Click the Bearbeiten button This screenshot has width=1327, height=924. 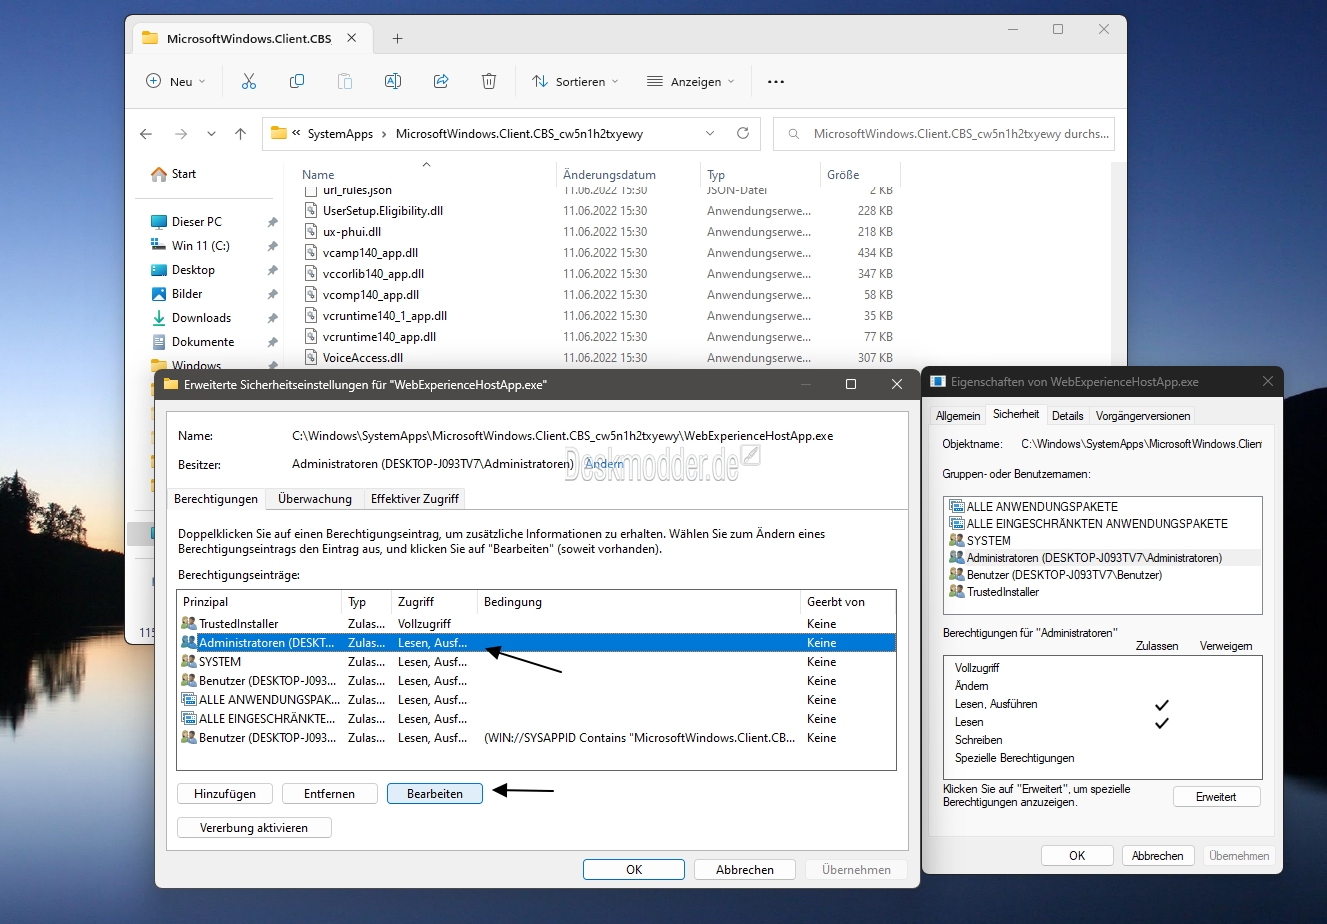[x=435, y=794]
